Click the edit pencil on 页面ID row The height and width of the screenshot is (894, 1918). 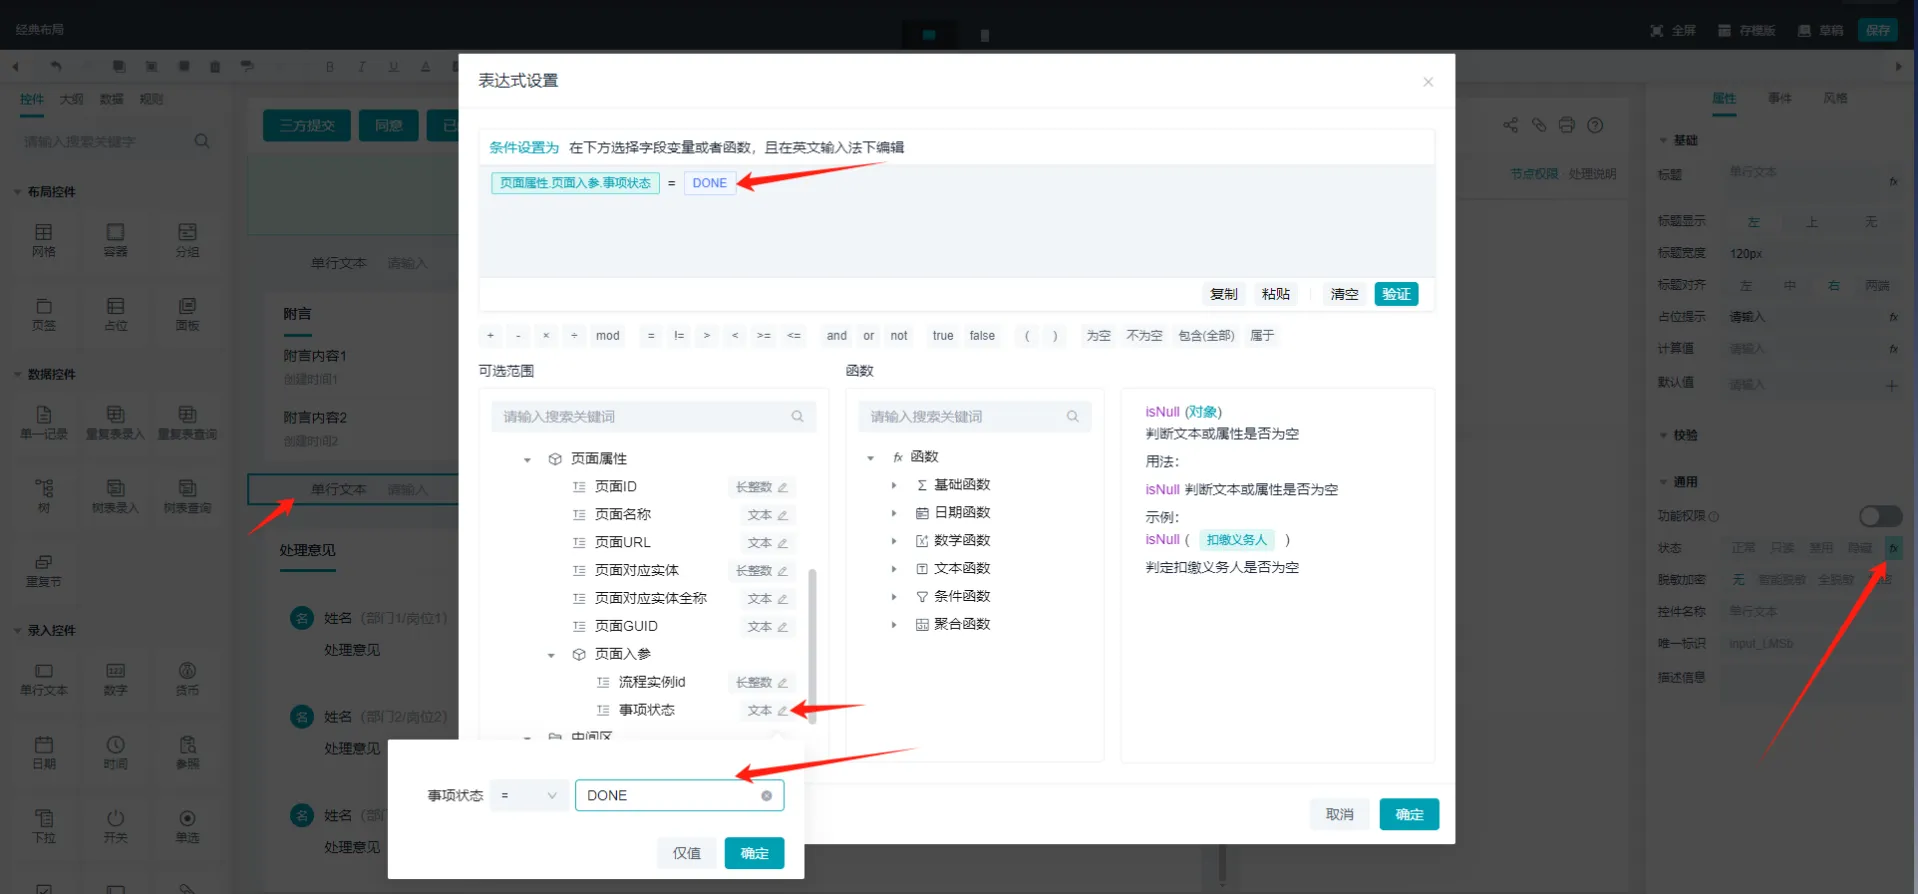coord(783,487)
